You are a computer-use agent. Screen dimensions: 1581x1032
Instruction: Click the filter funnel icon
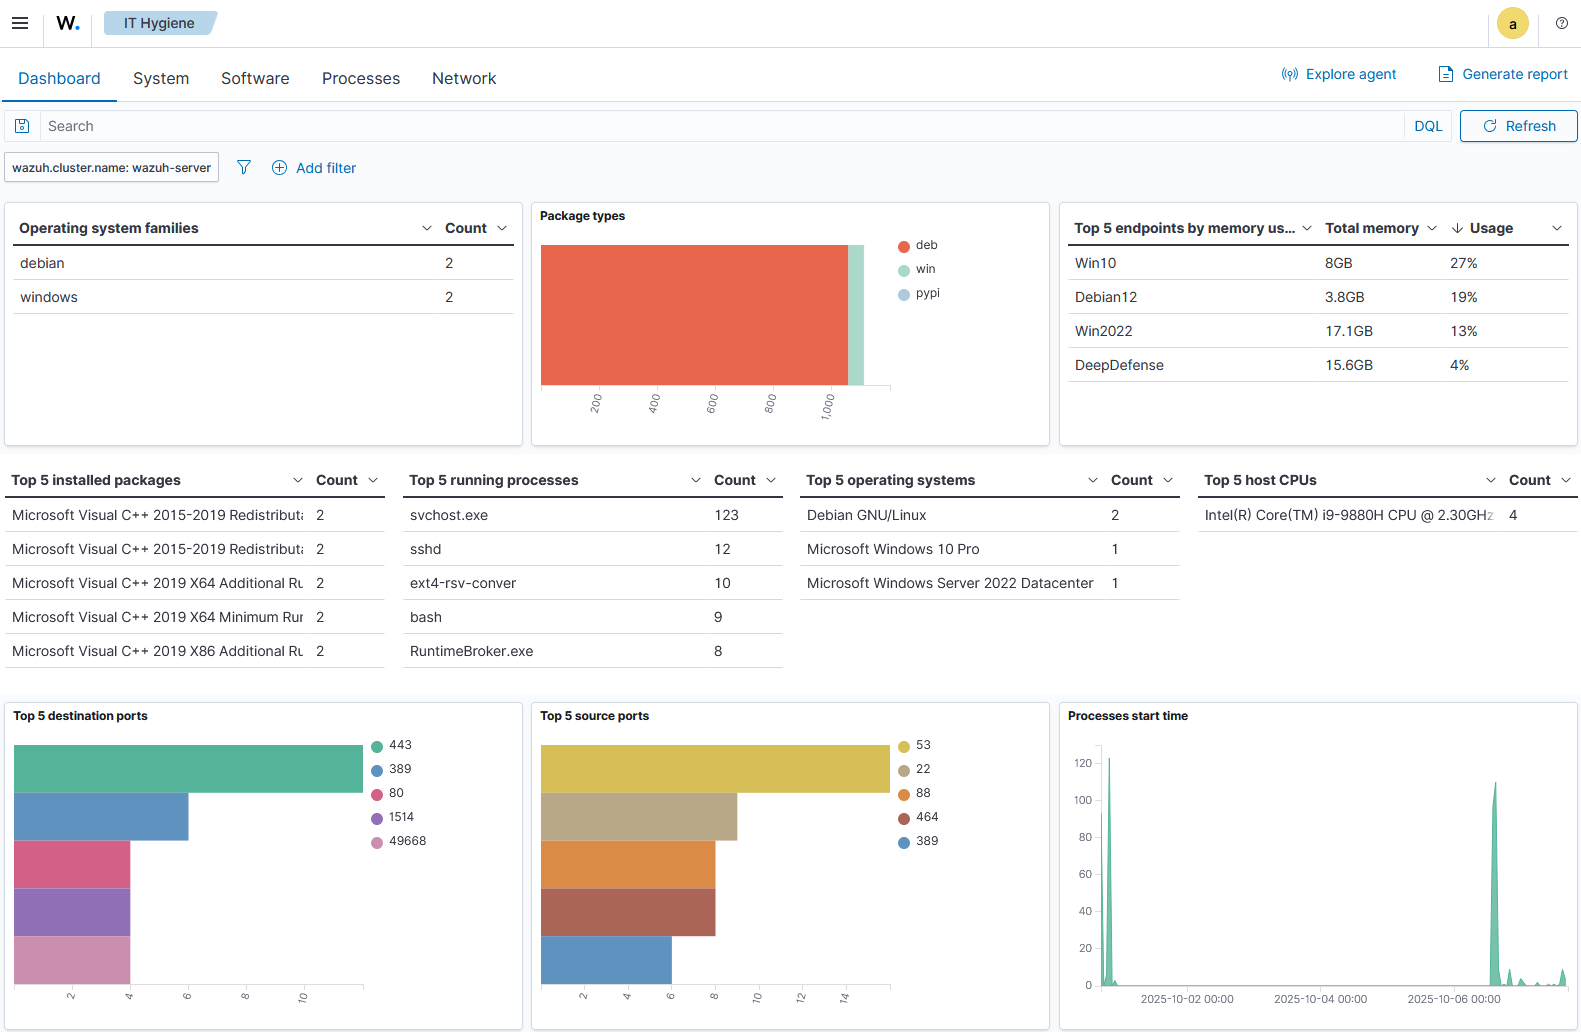(x=243, y=167)
